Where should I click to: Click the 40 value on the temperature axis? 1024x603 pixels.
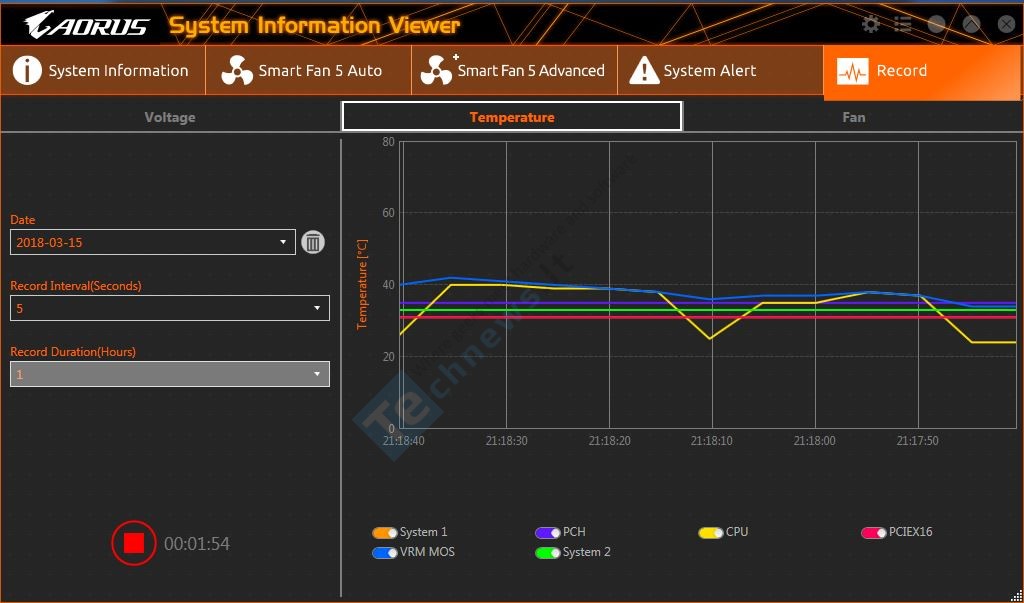point(388,285)
